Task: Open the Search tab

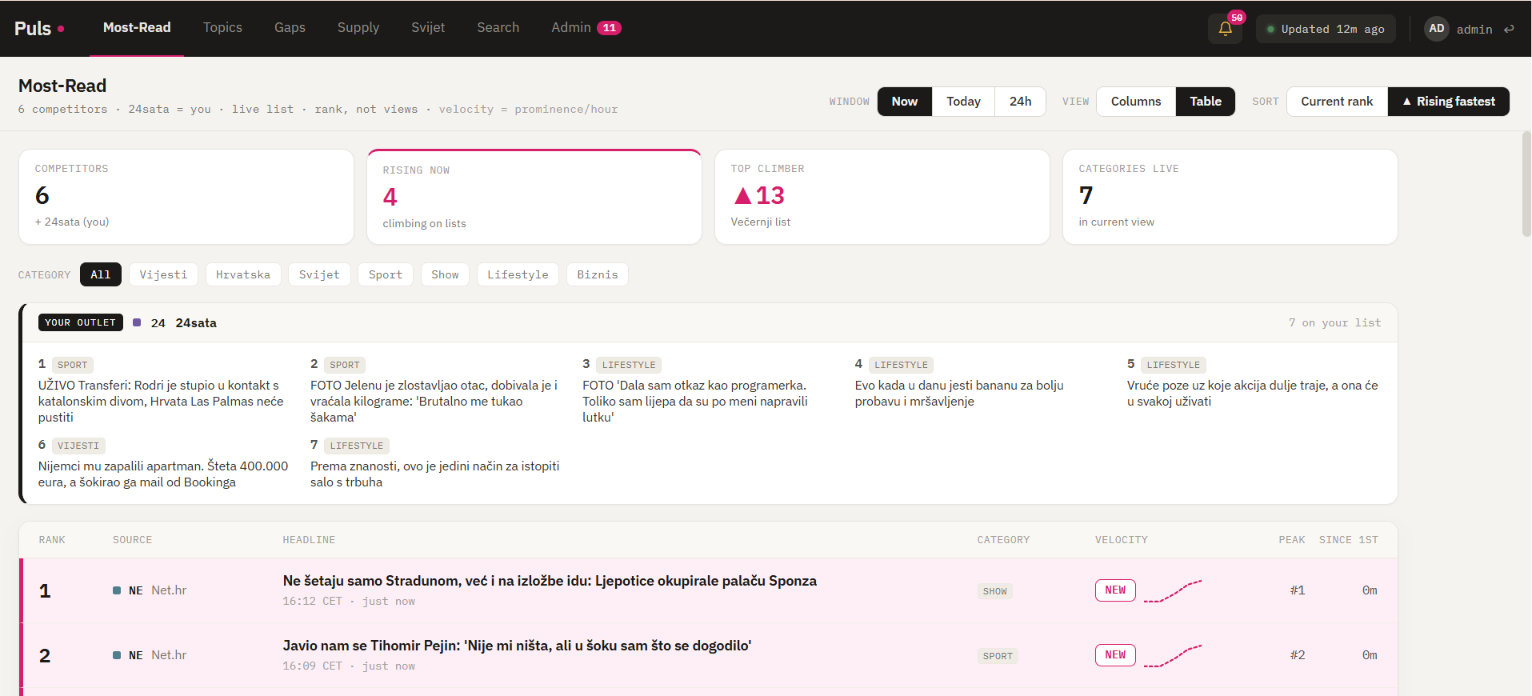Action: click(x=498, y=28)
